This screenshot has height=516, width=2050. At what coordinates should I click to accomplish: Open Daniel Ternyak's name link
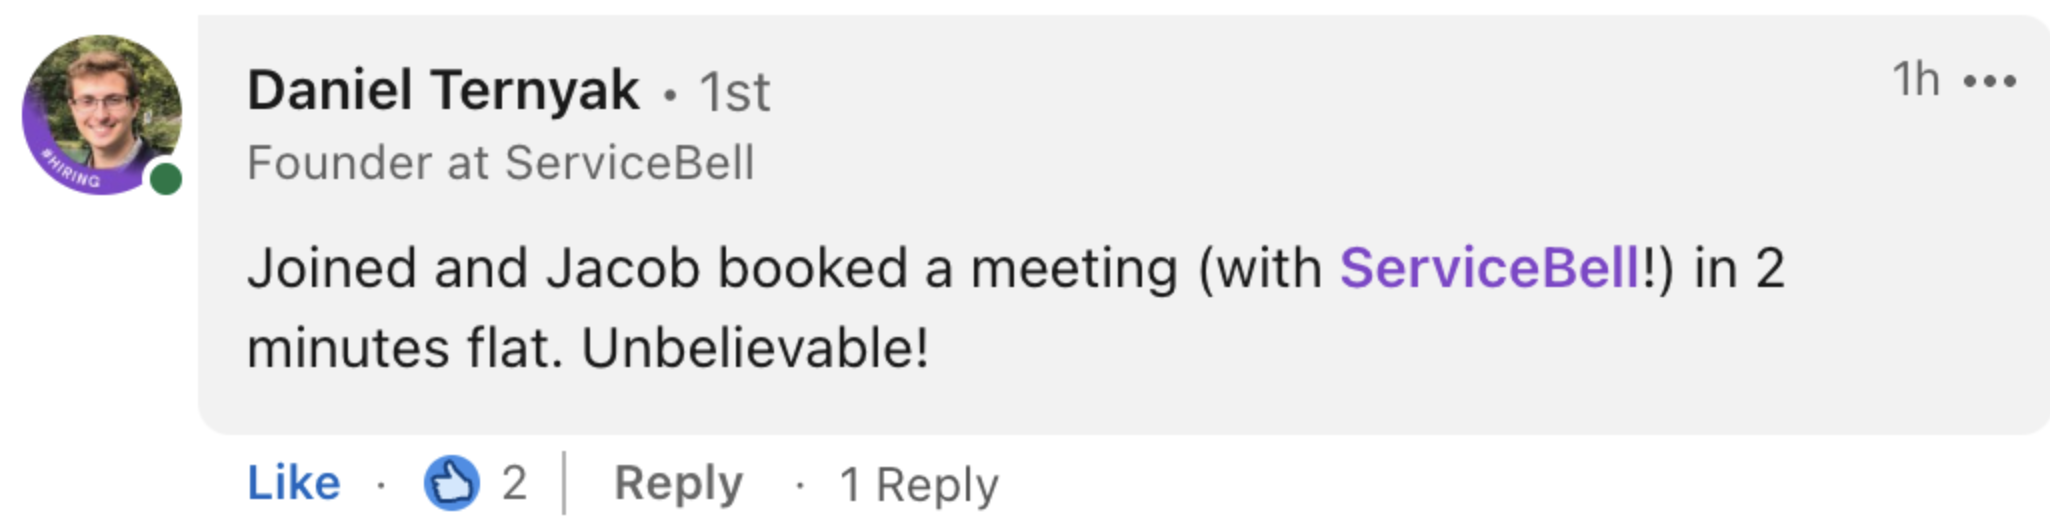(443, 90)
